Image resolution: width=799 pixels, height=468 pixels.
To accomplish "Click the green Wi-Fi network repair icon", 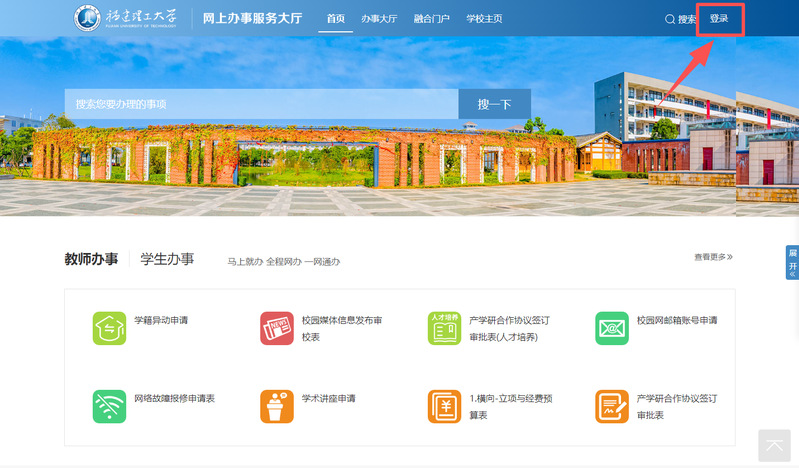I will tap(109, 406).
